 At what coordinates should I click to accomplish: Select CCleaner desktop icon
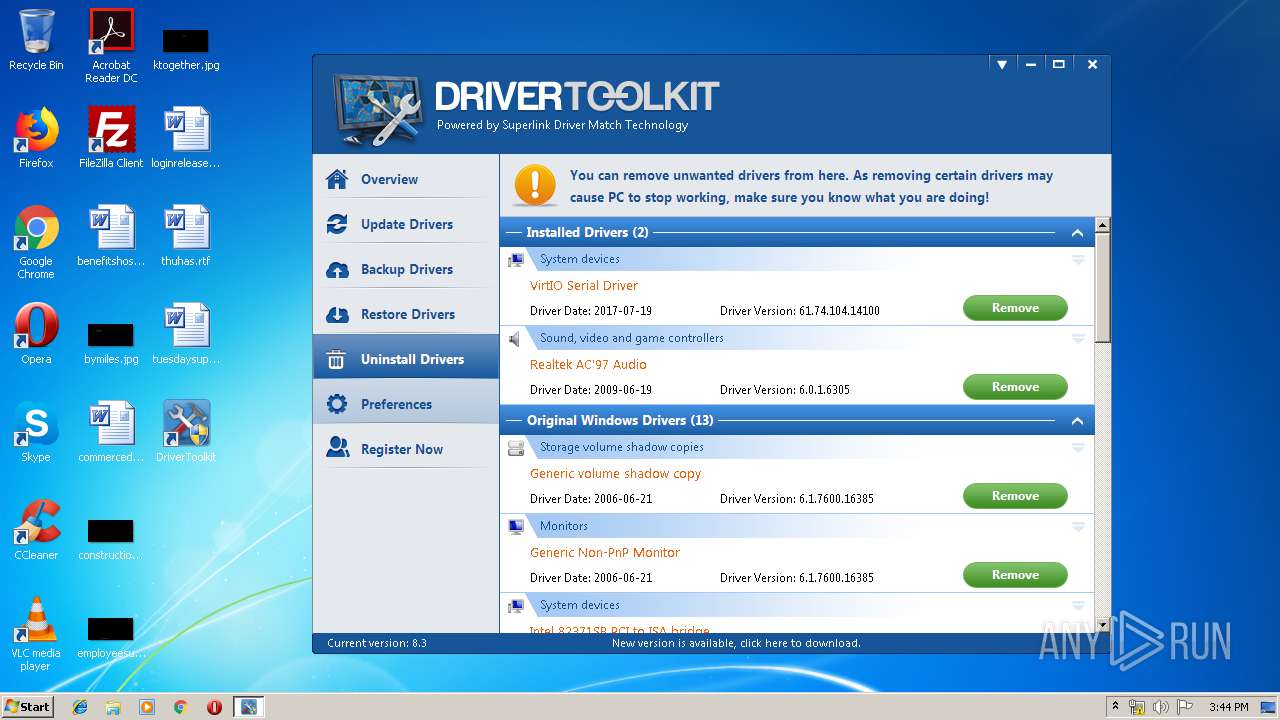coord(36,530)
